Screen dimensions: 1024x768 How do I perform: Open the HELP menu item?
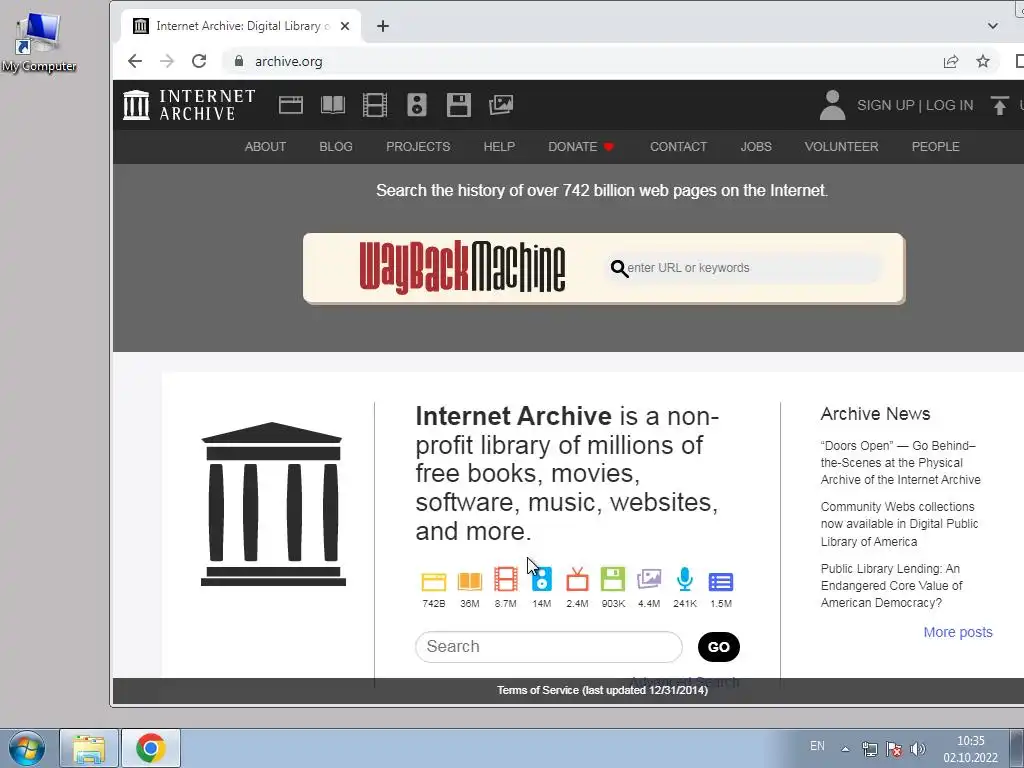[499, 147]
